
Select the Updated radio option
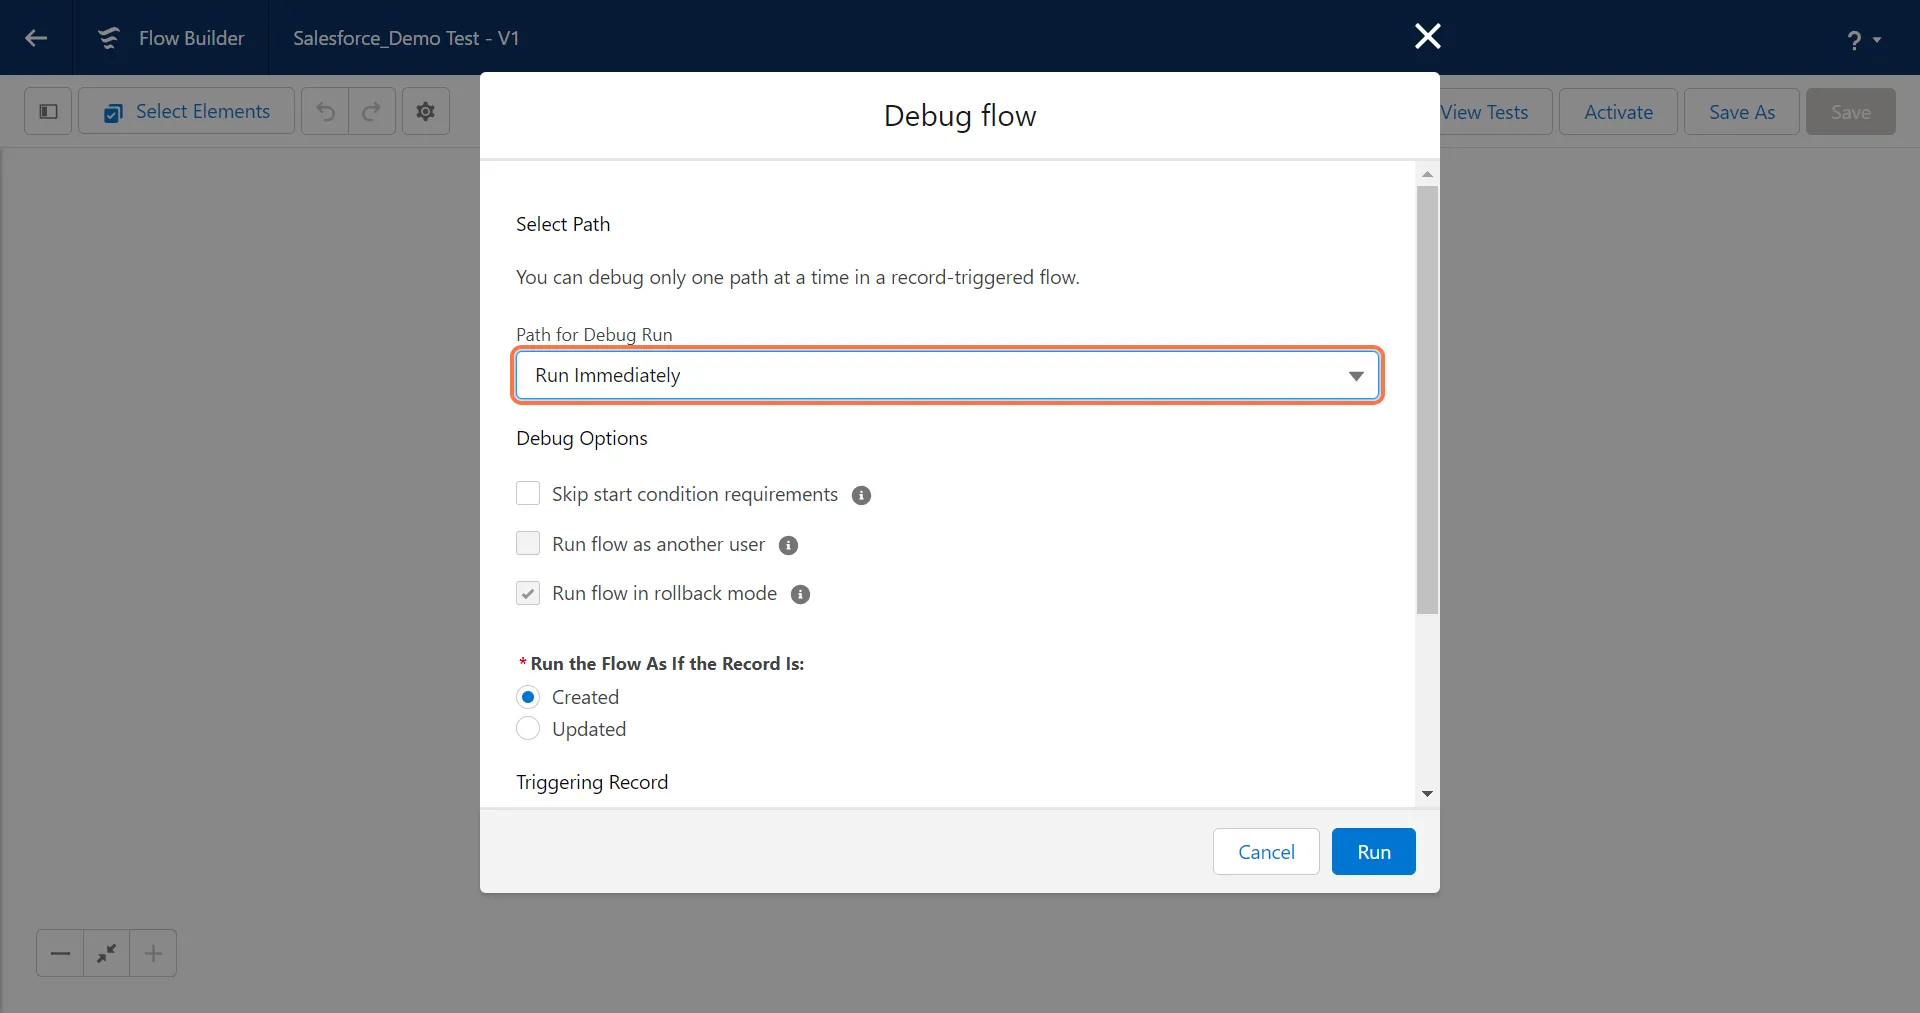point(528,729)
